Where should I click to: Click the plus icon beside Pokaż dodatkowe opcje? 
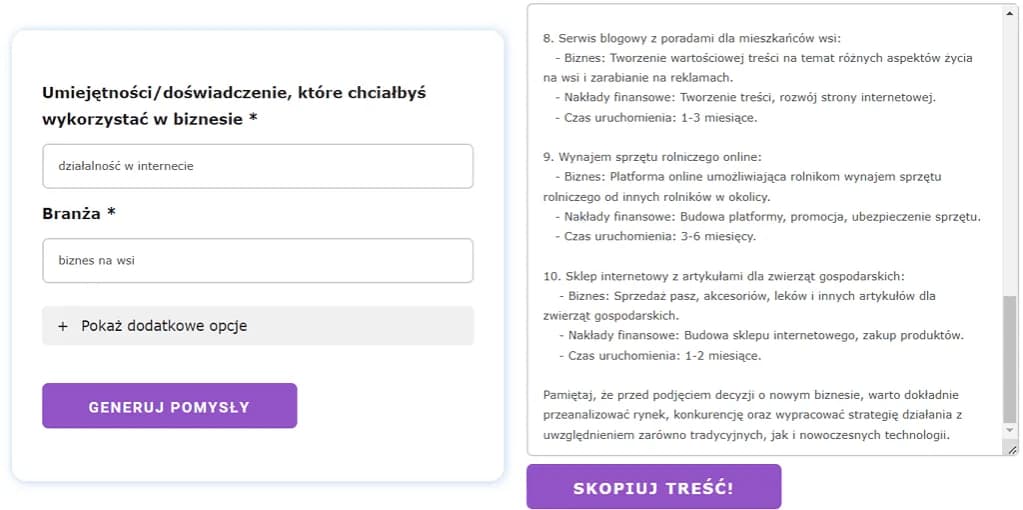(x=63, y=326)
